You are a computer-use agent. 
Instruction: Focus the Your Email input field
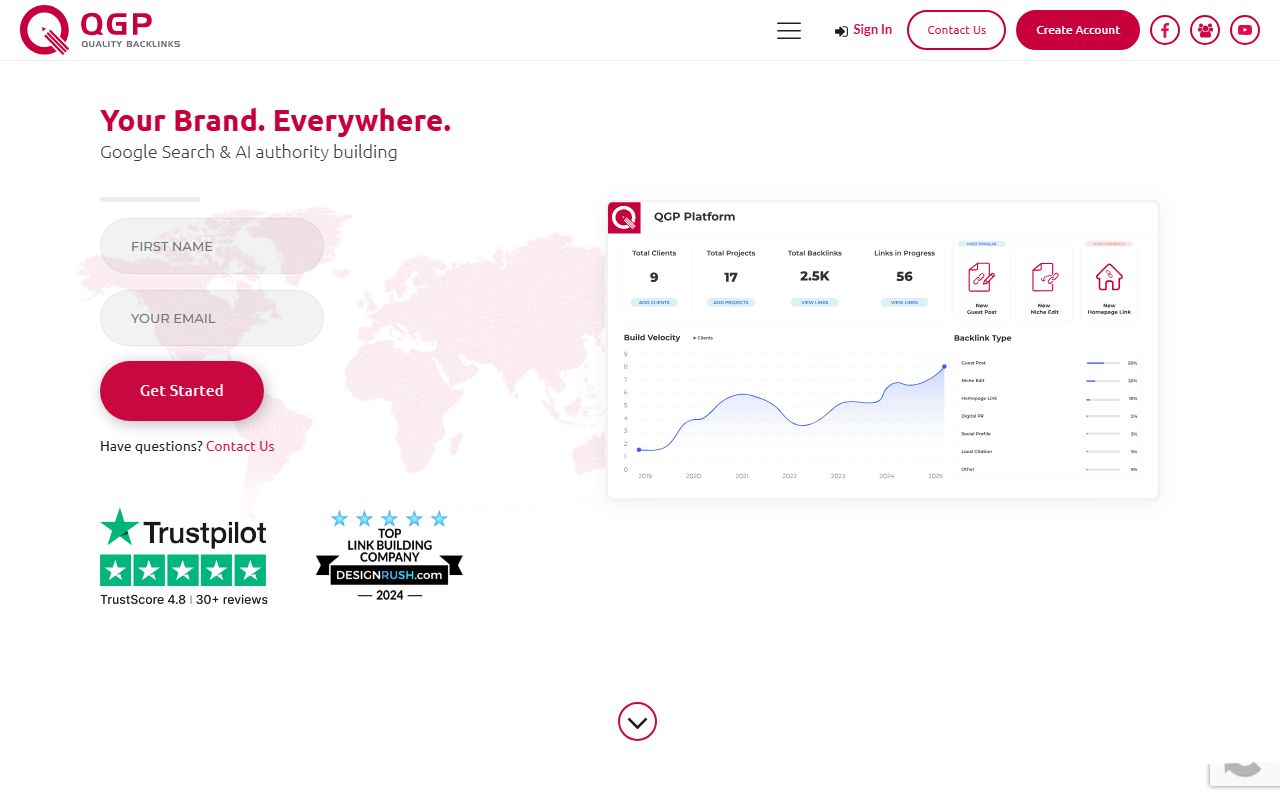[x=212, y=318]
